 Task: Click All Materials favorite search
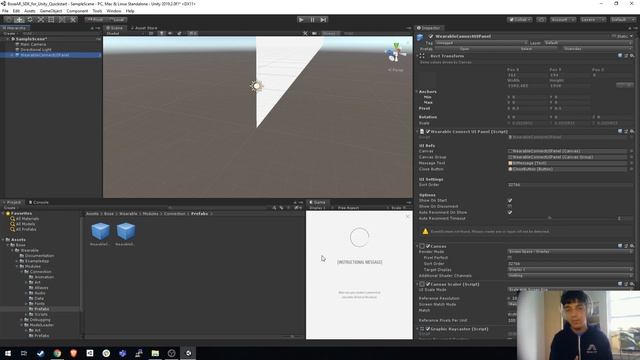[27, 219]
